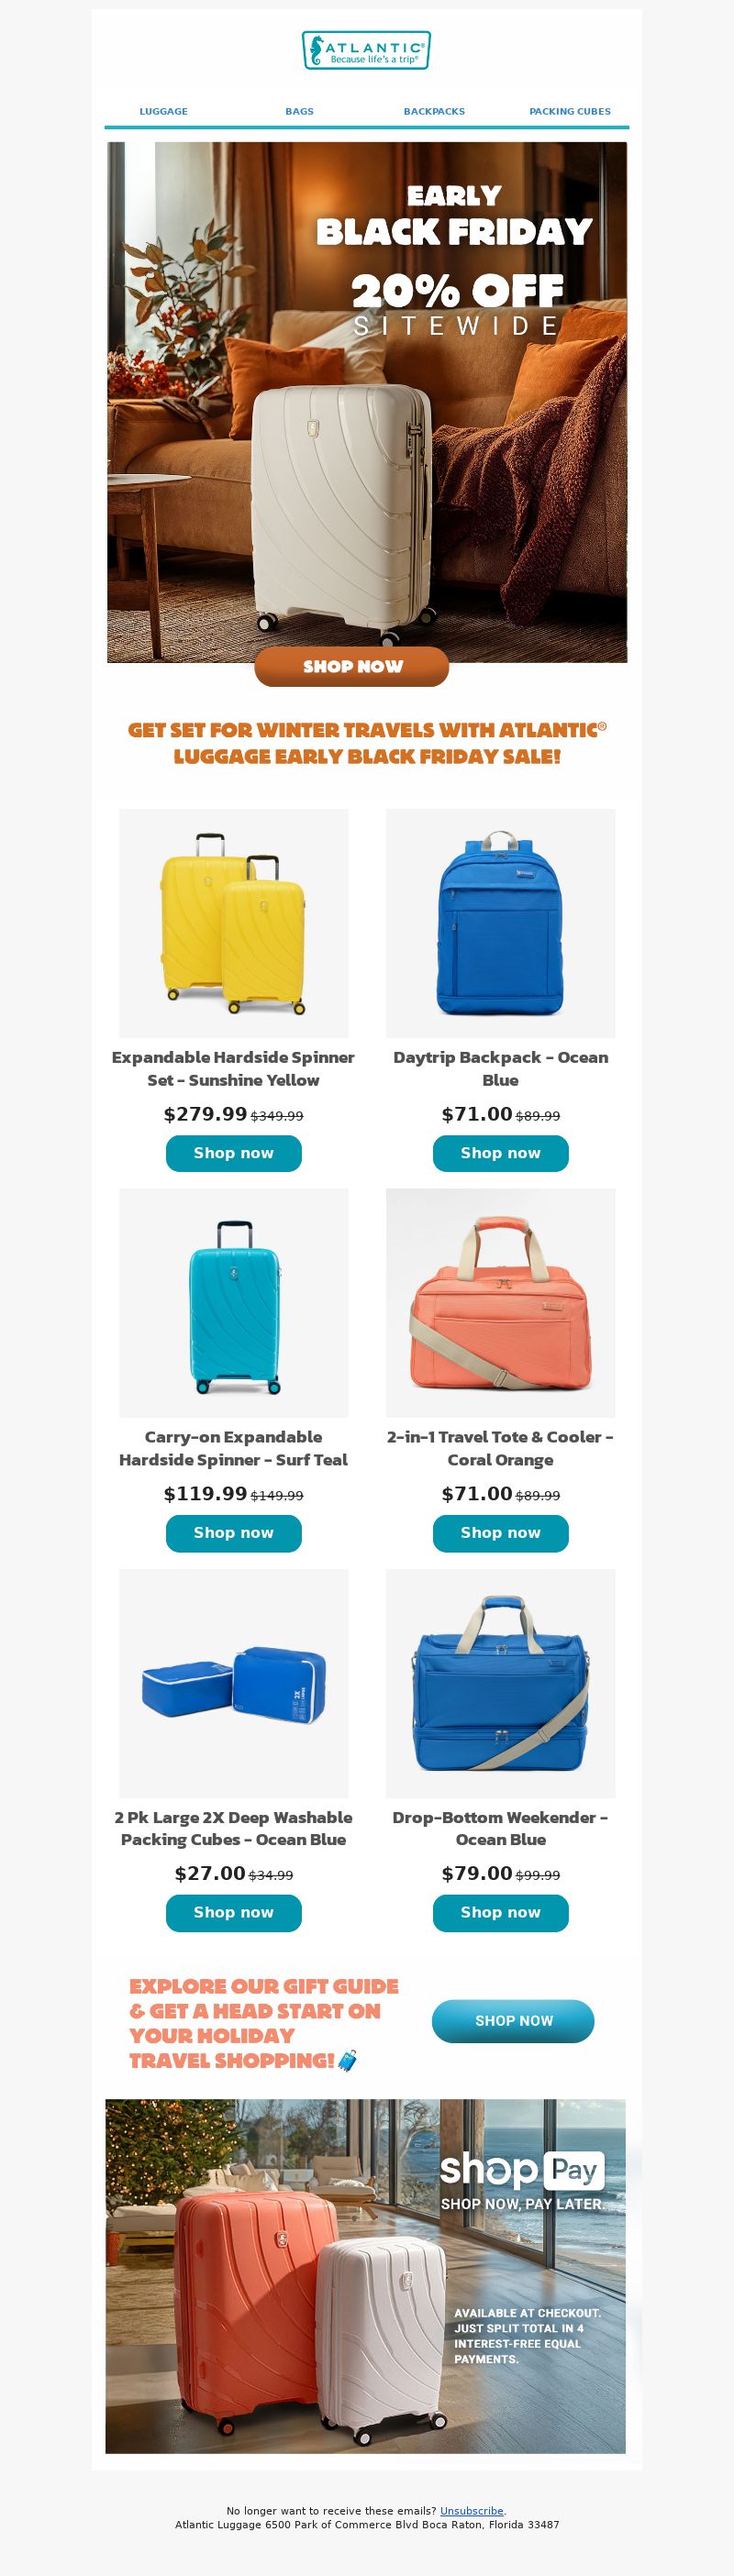Open the Luggage navigation link

[163, 111]
